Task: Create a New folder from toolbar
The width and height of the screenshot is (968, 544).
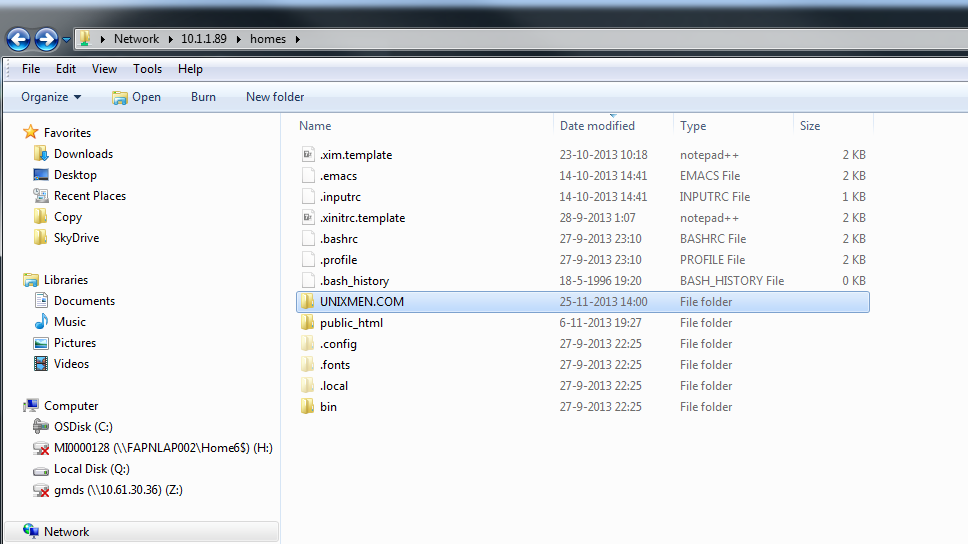Action: (x=275, y=97)
